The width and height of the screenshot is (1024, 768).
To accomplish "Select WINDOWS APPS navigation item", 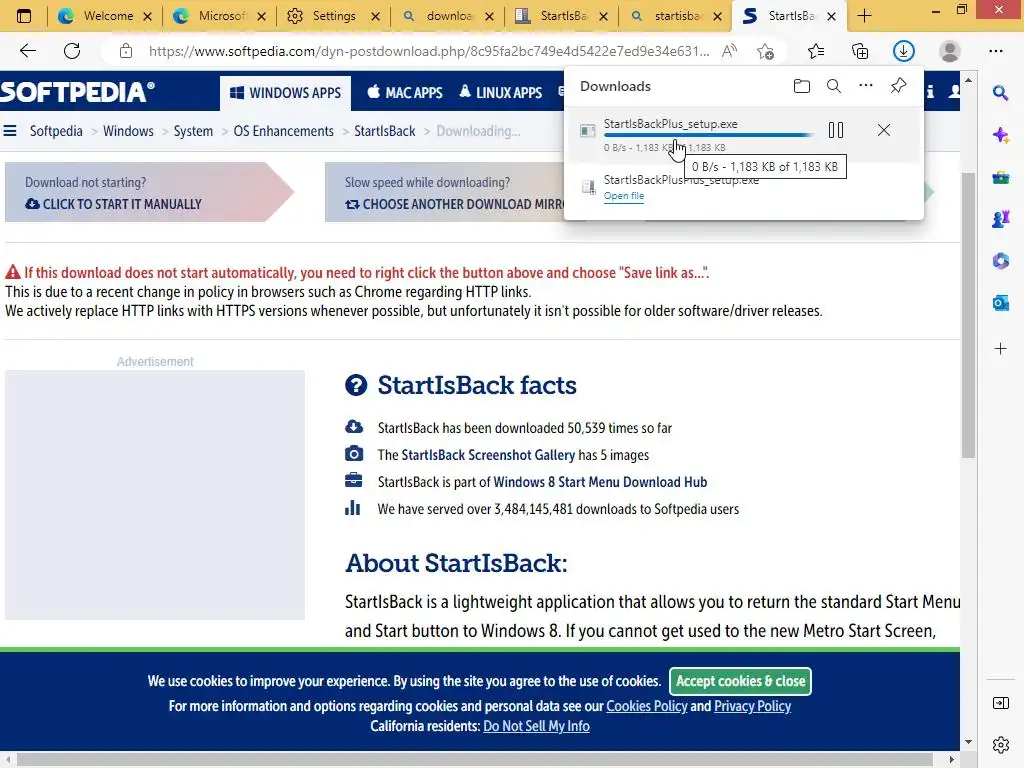I will pos(285,93).
